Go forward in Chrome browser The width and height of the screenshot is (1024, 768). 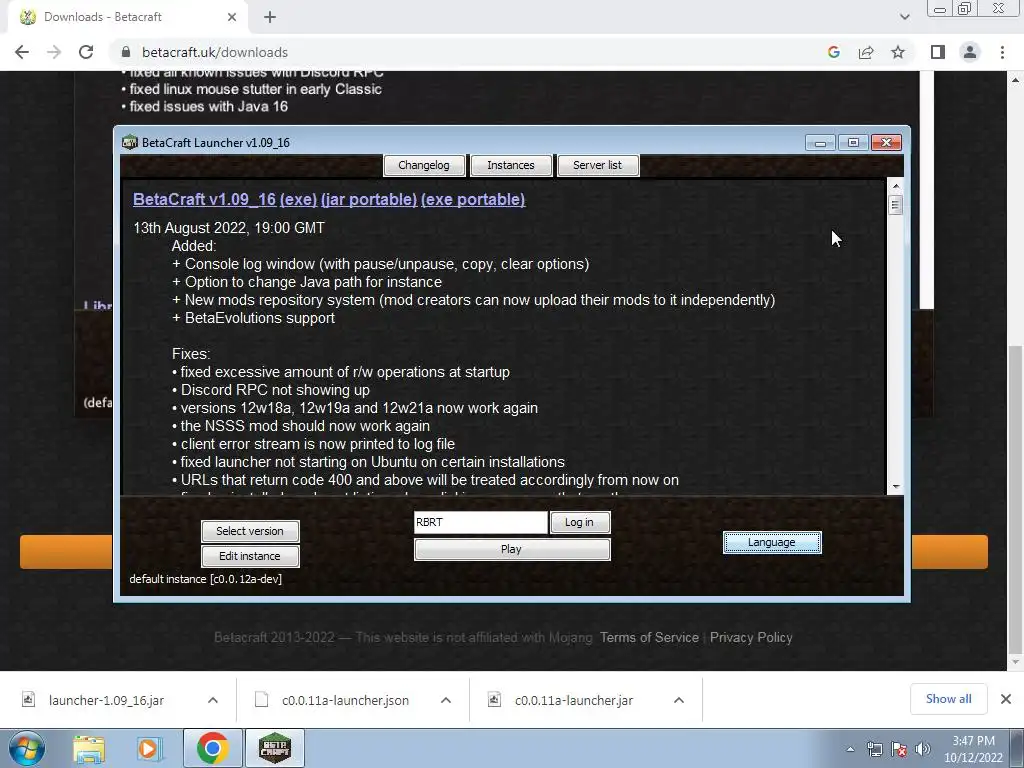(54, 52)
